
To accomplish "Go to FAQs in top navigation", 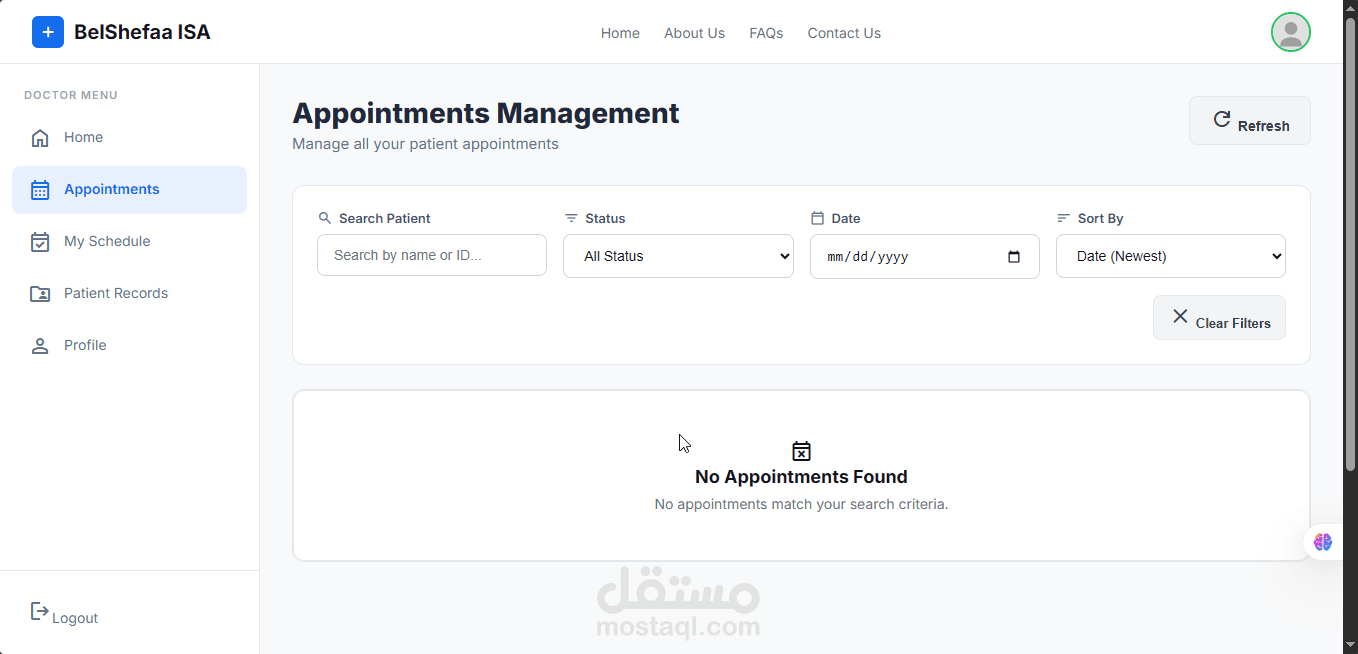I will pyautogui.click(x=766, y=33).
